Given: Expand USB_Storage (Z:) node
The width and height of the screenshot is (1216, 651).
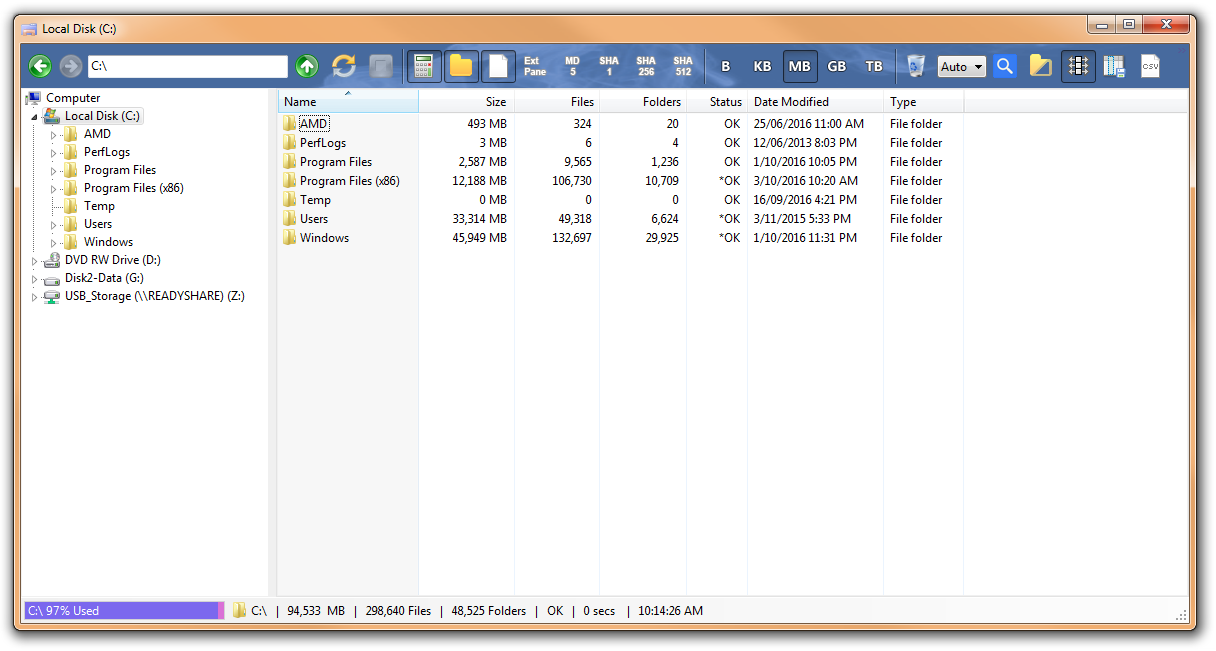Looking at the screenshot, I should (34, 297).
